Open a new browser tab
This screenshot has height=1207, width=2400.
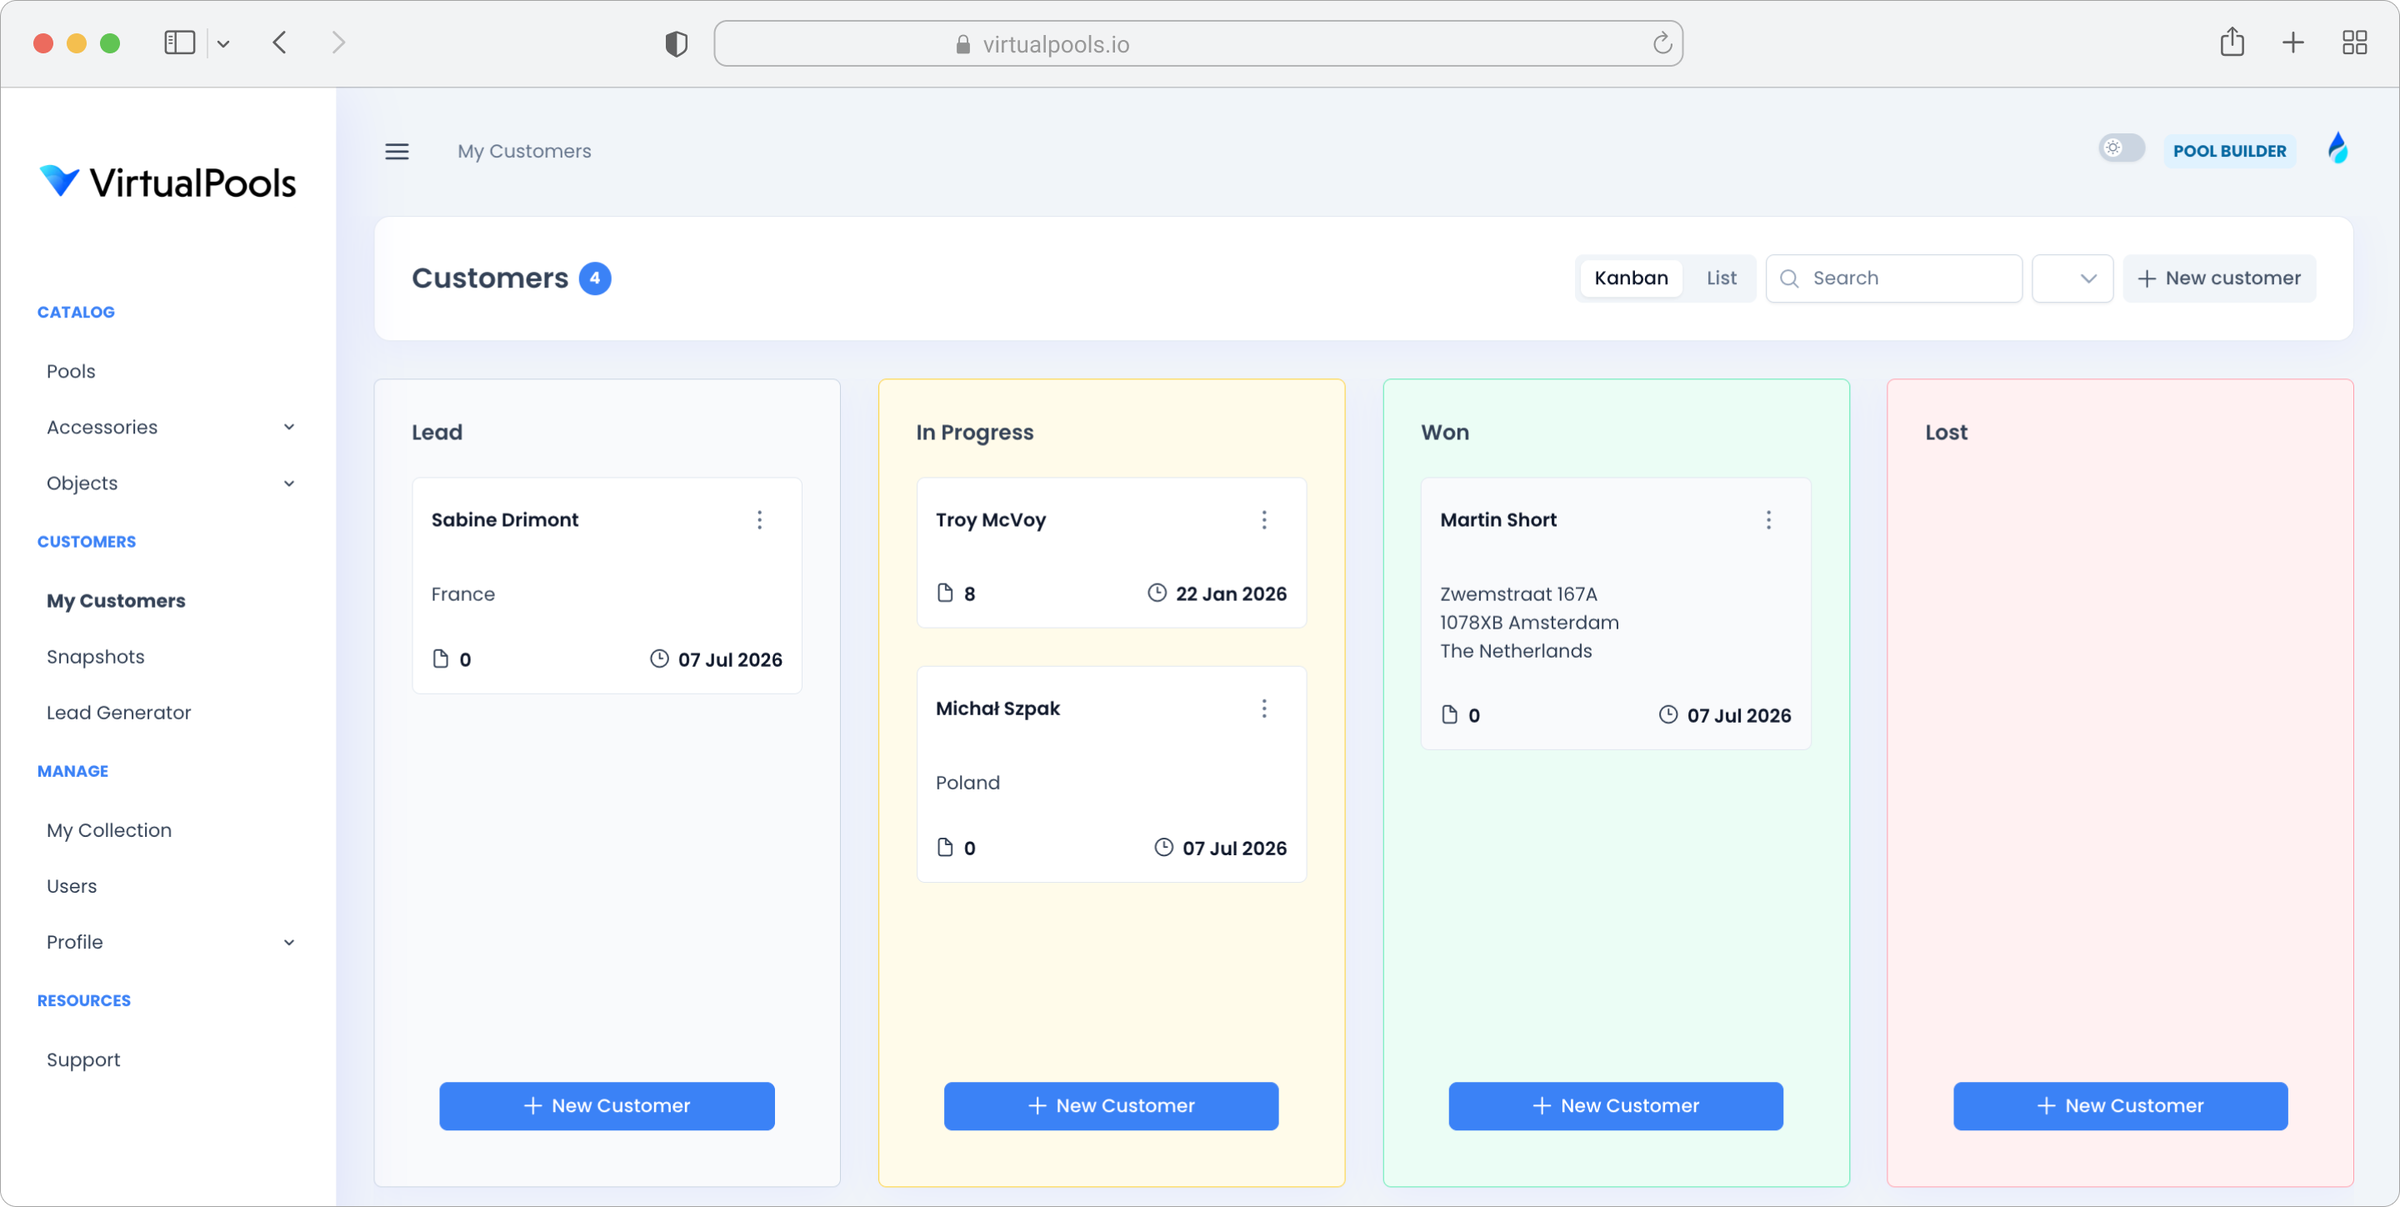[2293, 43]
